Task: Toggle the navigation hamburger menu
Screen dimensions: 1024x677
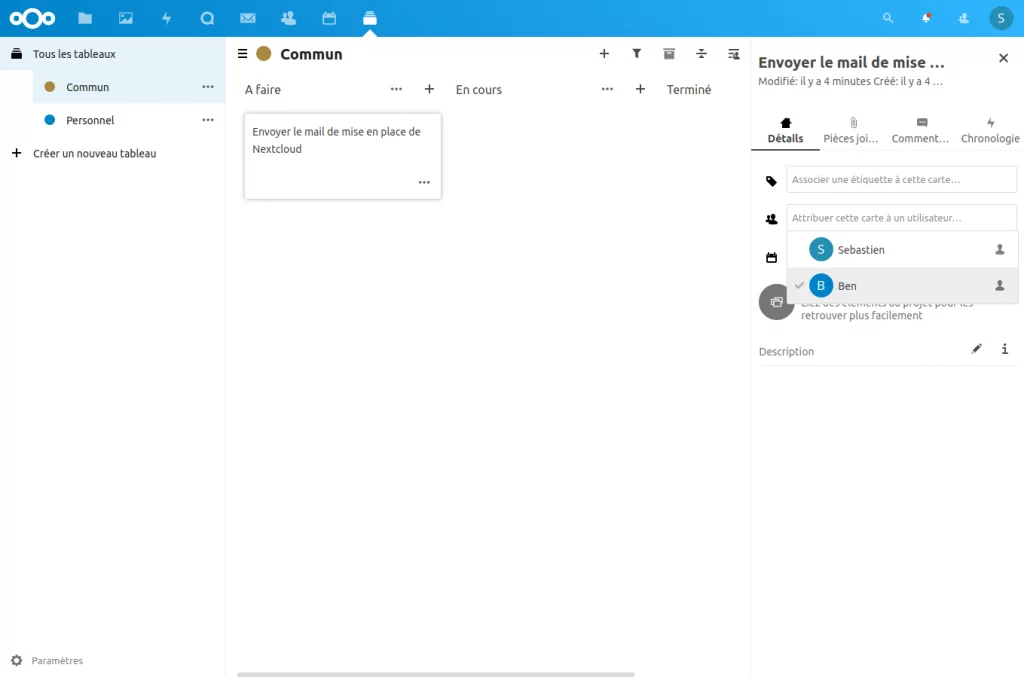Action: [242, 54]
